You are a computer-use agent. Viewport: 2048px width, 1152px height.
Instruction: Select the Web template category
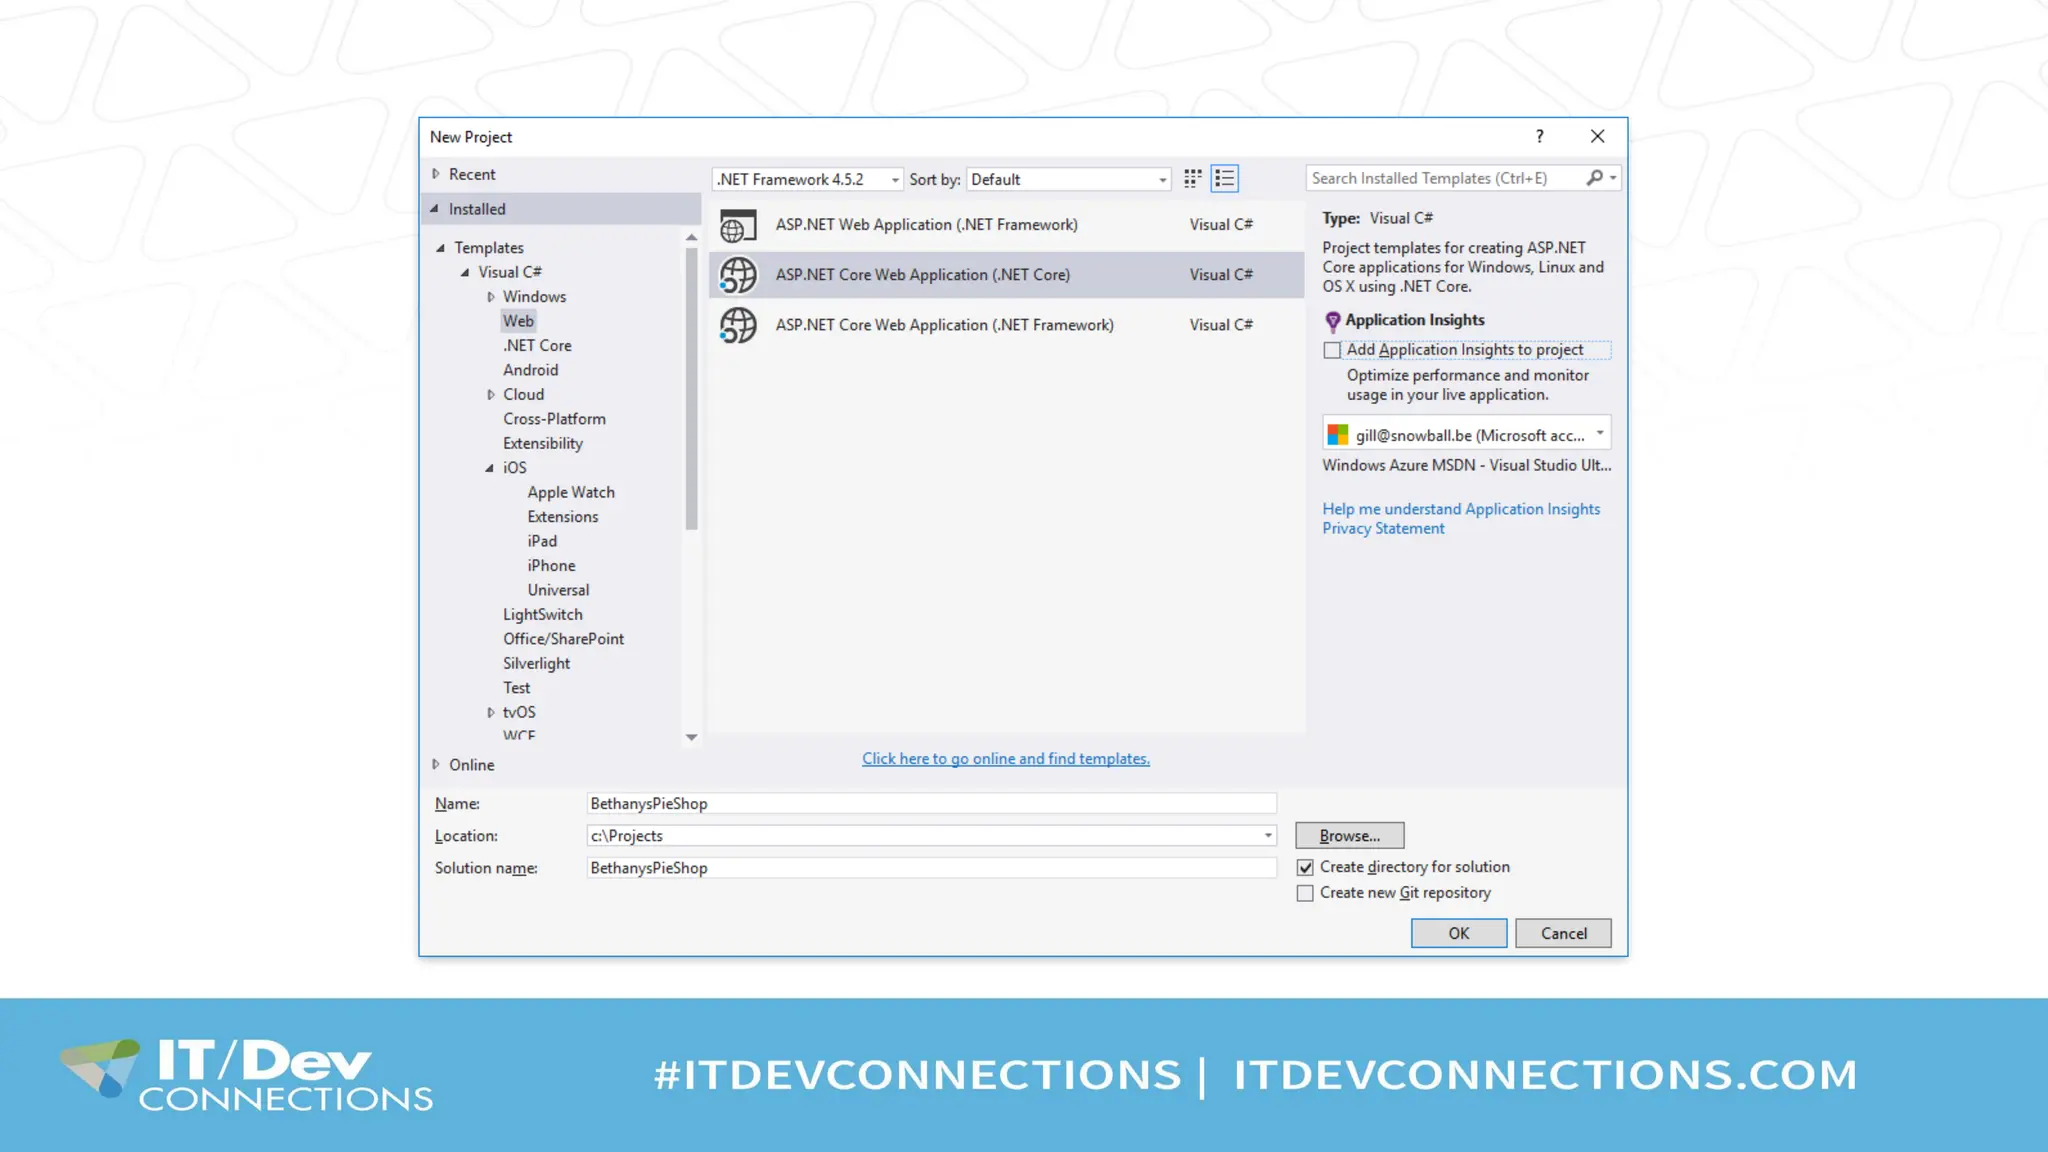tap(518, 321)
